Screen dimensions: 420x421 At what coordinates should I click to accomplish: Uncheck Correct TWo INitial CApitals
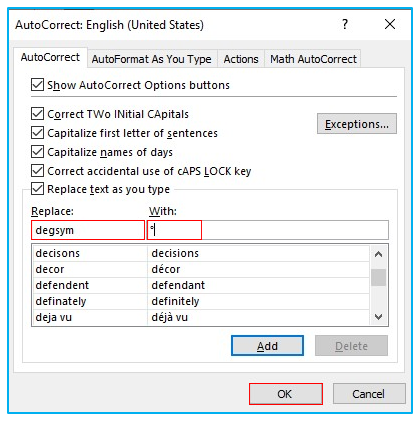37,114
